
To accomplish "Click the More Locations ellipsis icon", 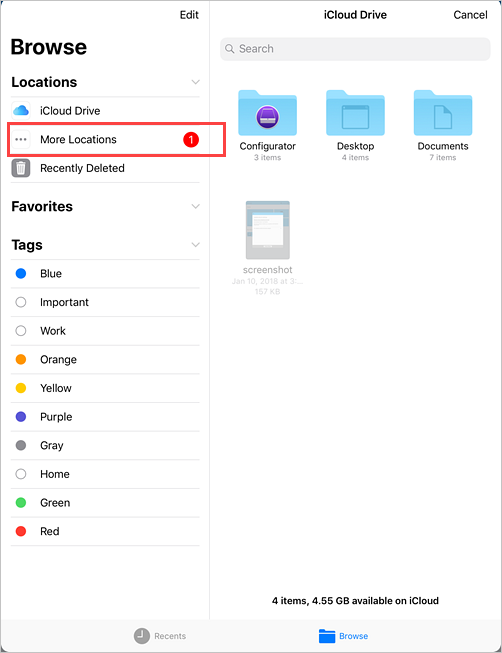I will (x=21, y=140).
